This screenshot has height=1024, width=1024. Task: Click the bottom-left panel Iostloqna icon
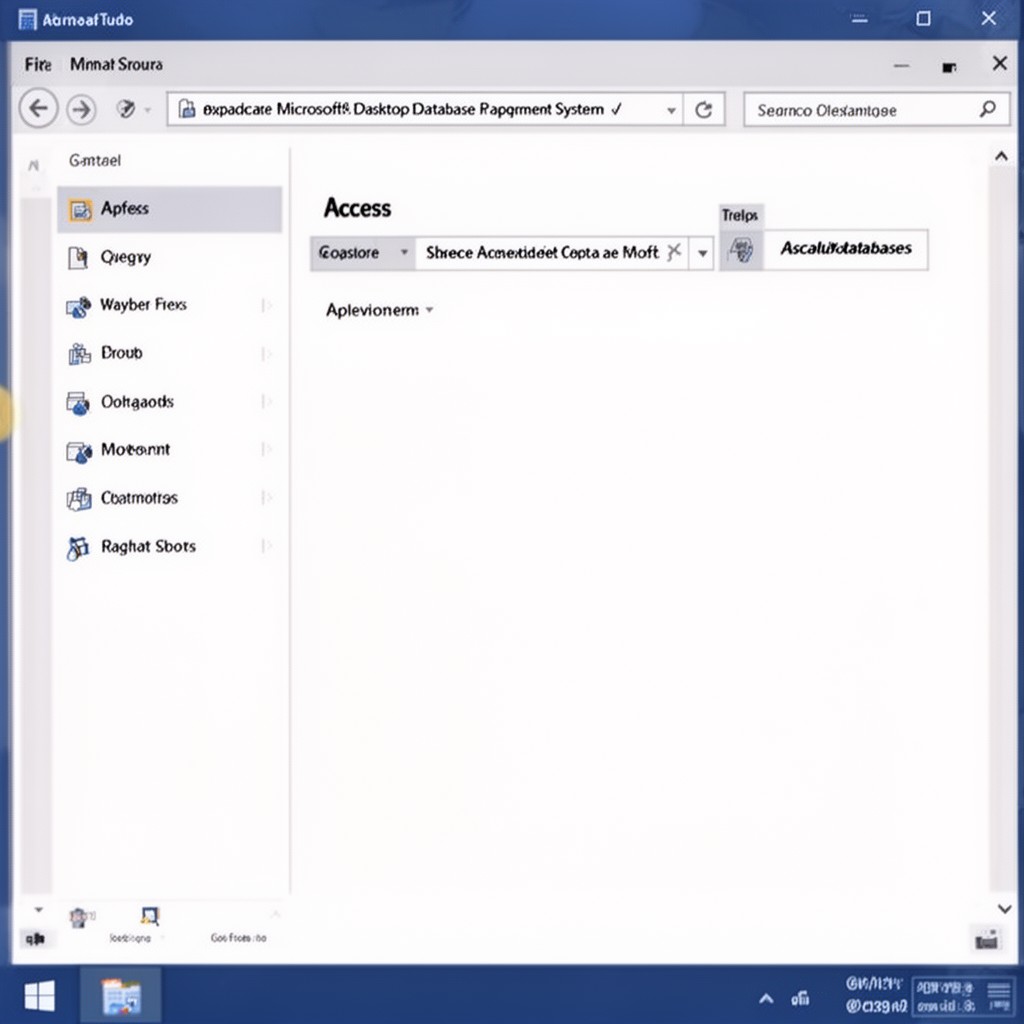coord(150,916)
